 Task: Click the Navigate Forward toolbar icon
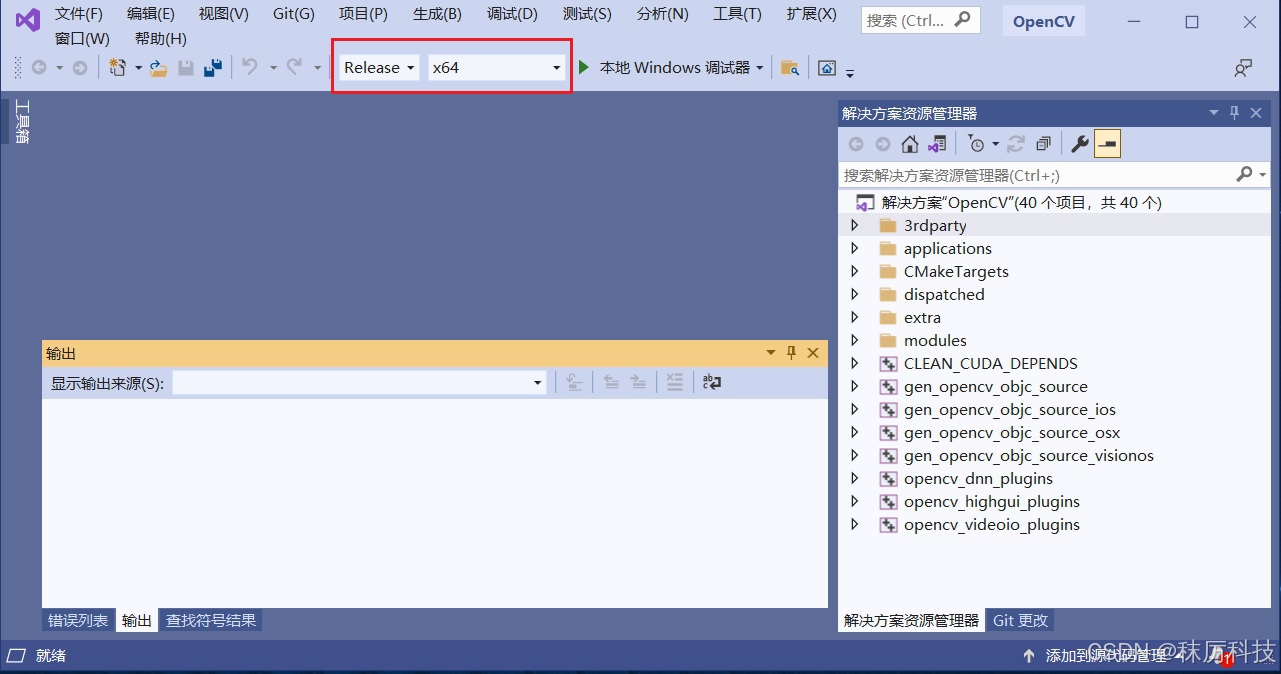click(79, 68)
